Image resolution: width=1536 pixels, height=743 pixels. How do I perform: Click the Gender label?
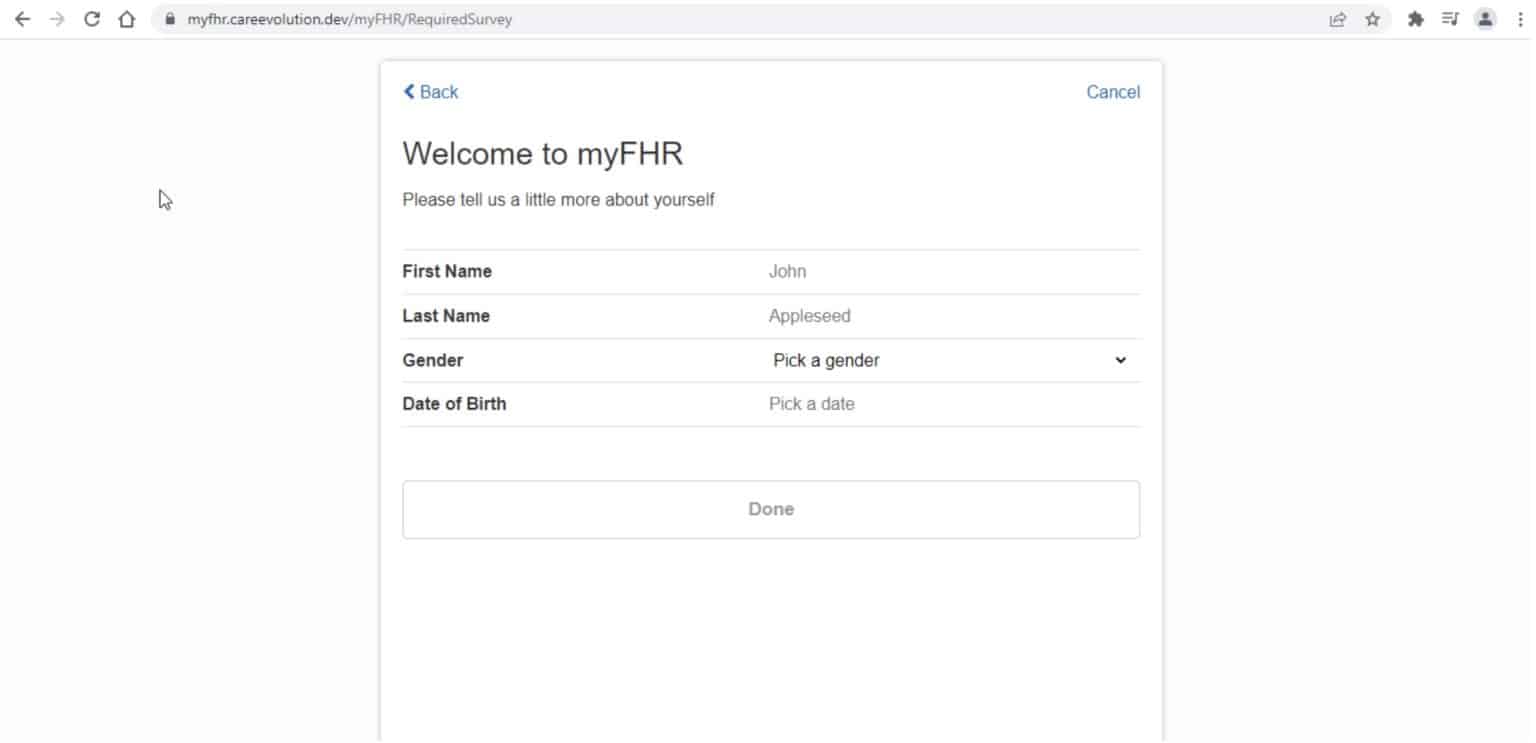[x=433, y=360]
